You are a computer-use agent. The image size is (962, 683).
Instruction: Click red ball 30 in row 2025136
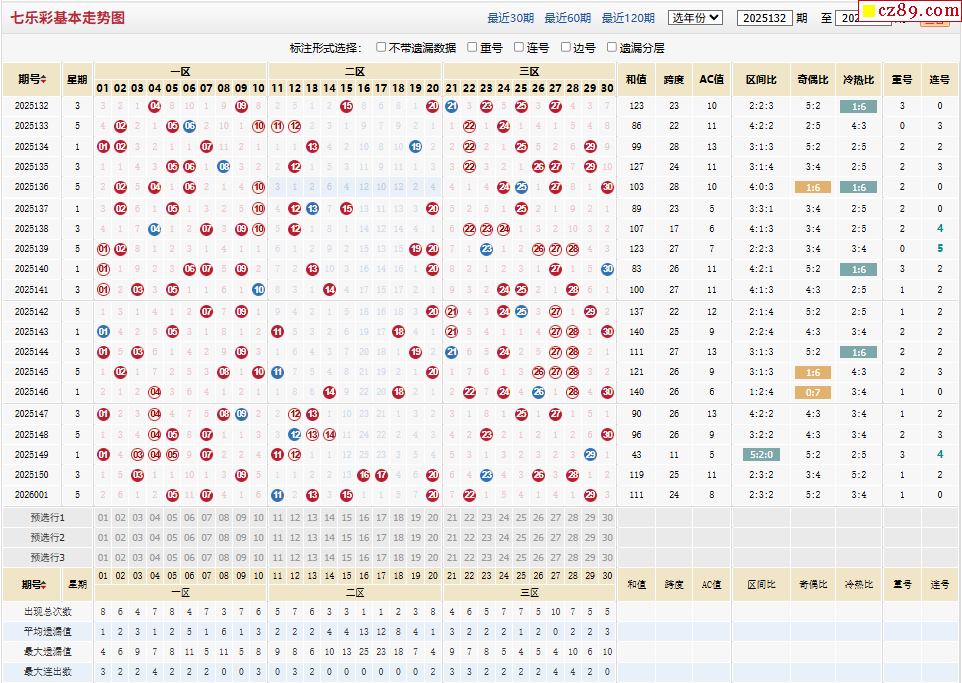[x=607, y=187]
